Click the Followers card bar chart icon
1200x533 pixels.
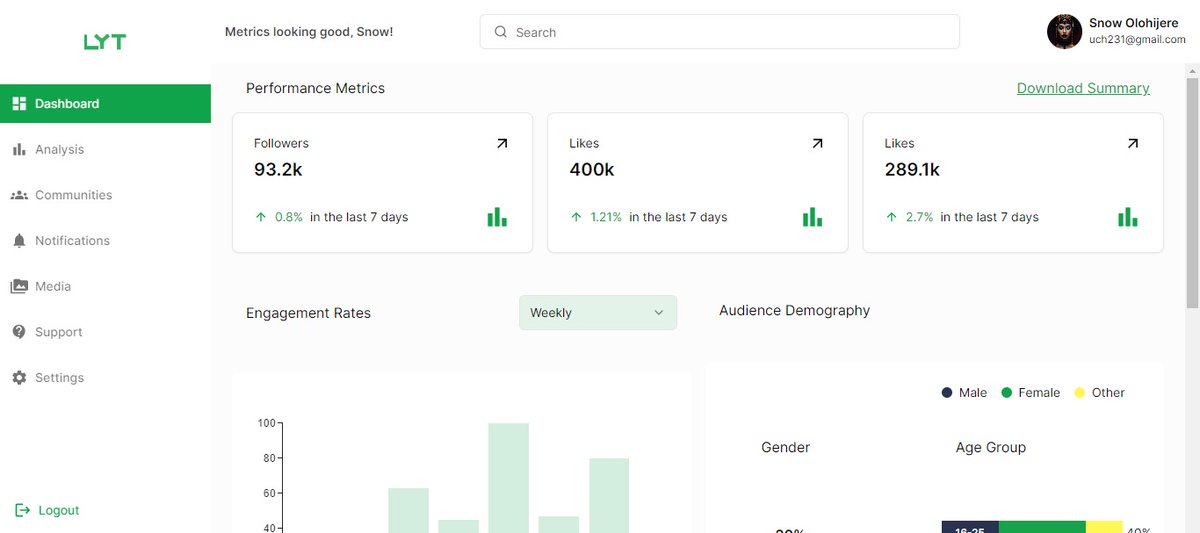tap(497, 217)
